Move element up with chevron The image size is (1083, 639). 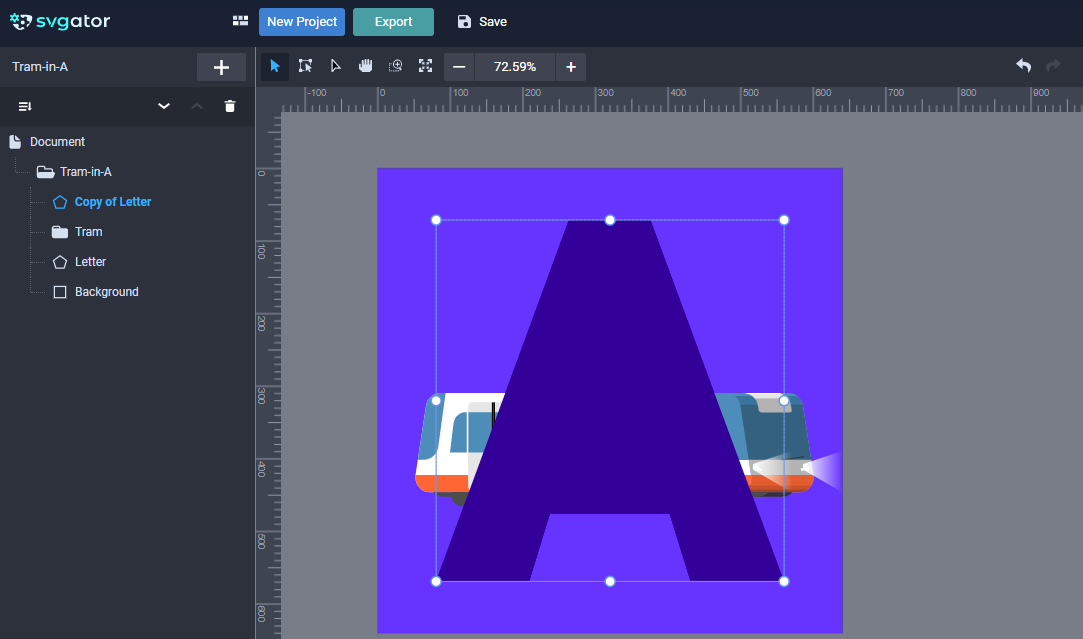click(x=197, y=106)
